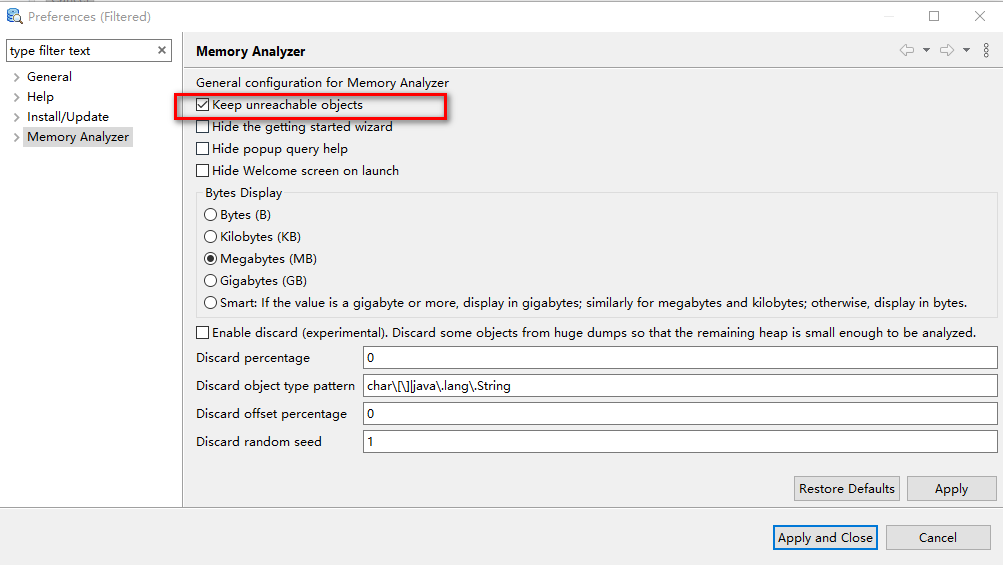Select Install/Update preferences category
The width and height of the screenshot is (1003, 565).
[68, 116]
